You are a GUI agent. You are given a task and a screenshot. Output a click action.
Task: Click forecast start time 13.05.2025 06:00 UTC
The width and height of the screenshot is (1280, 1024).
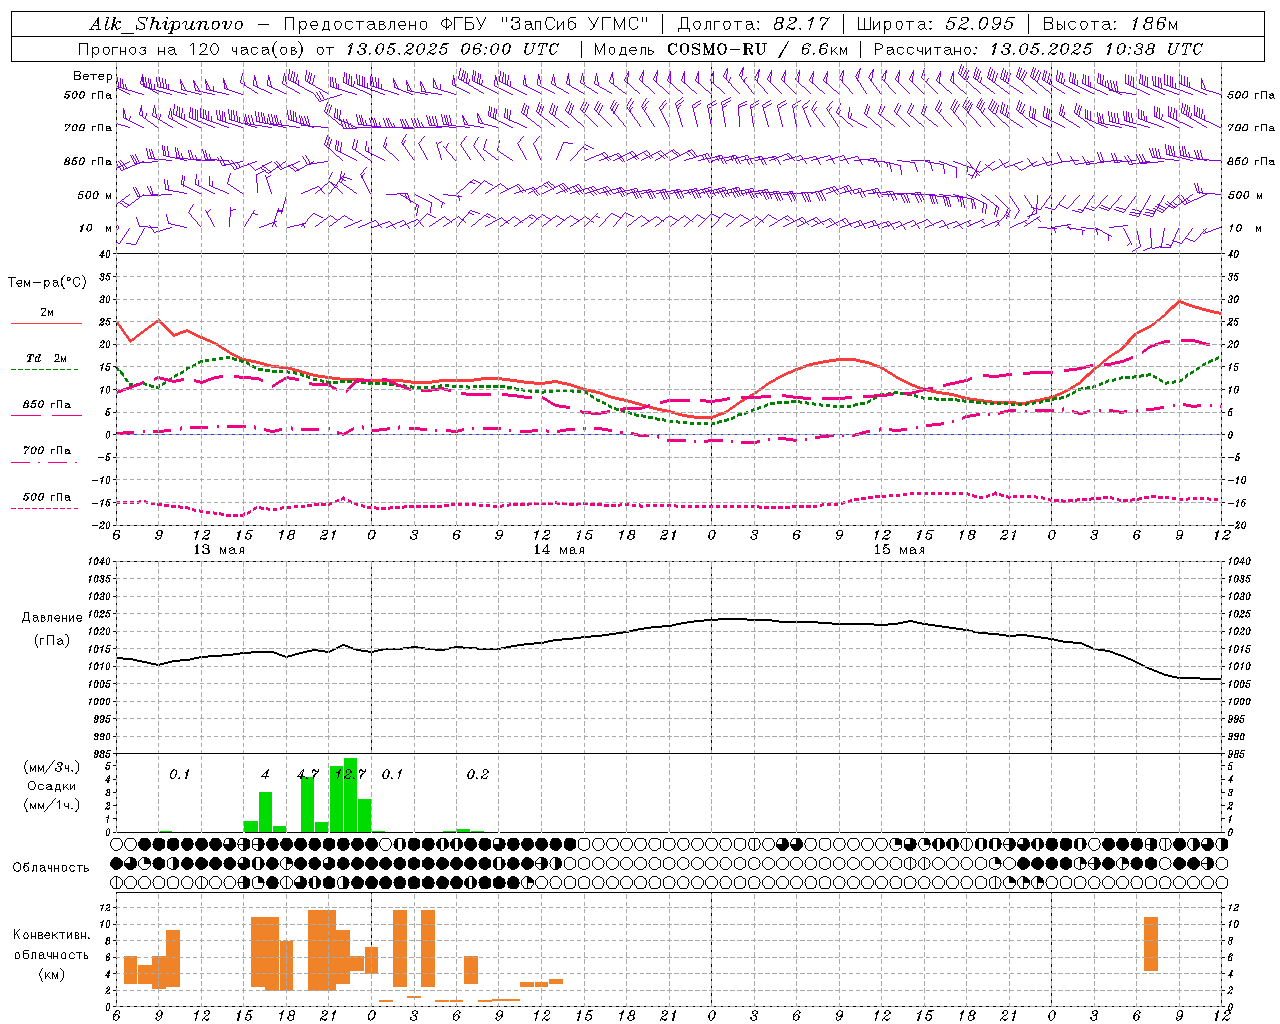click(x=452, y=49)
